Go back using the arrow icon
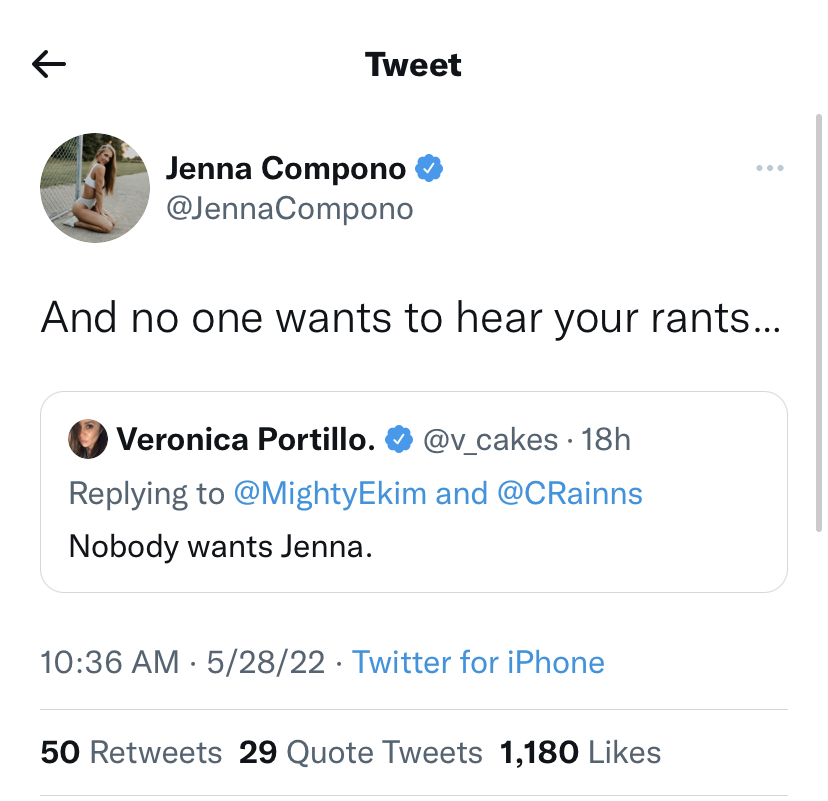This screenshot has height=801, width=828. point(49,64)
